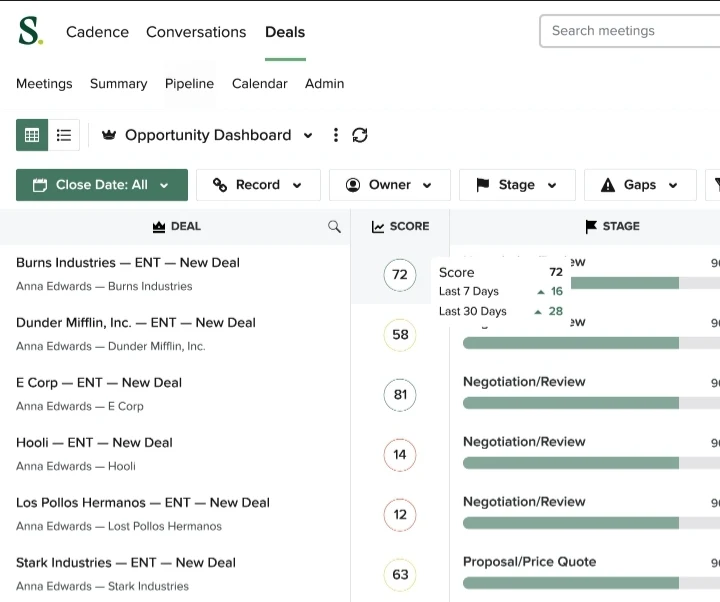Open Dunder Mifflin, Inc. — ENT — New Deal
The image size is (720, 602).
[135, 323]
